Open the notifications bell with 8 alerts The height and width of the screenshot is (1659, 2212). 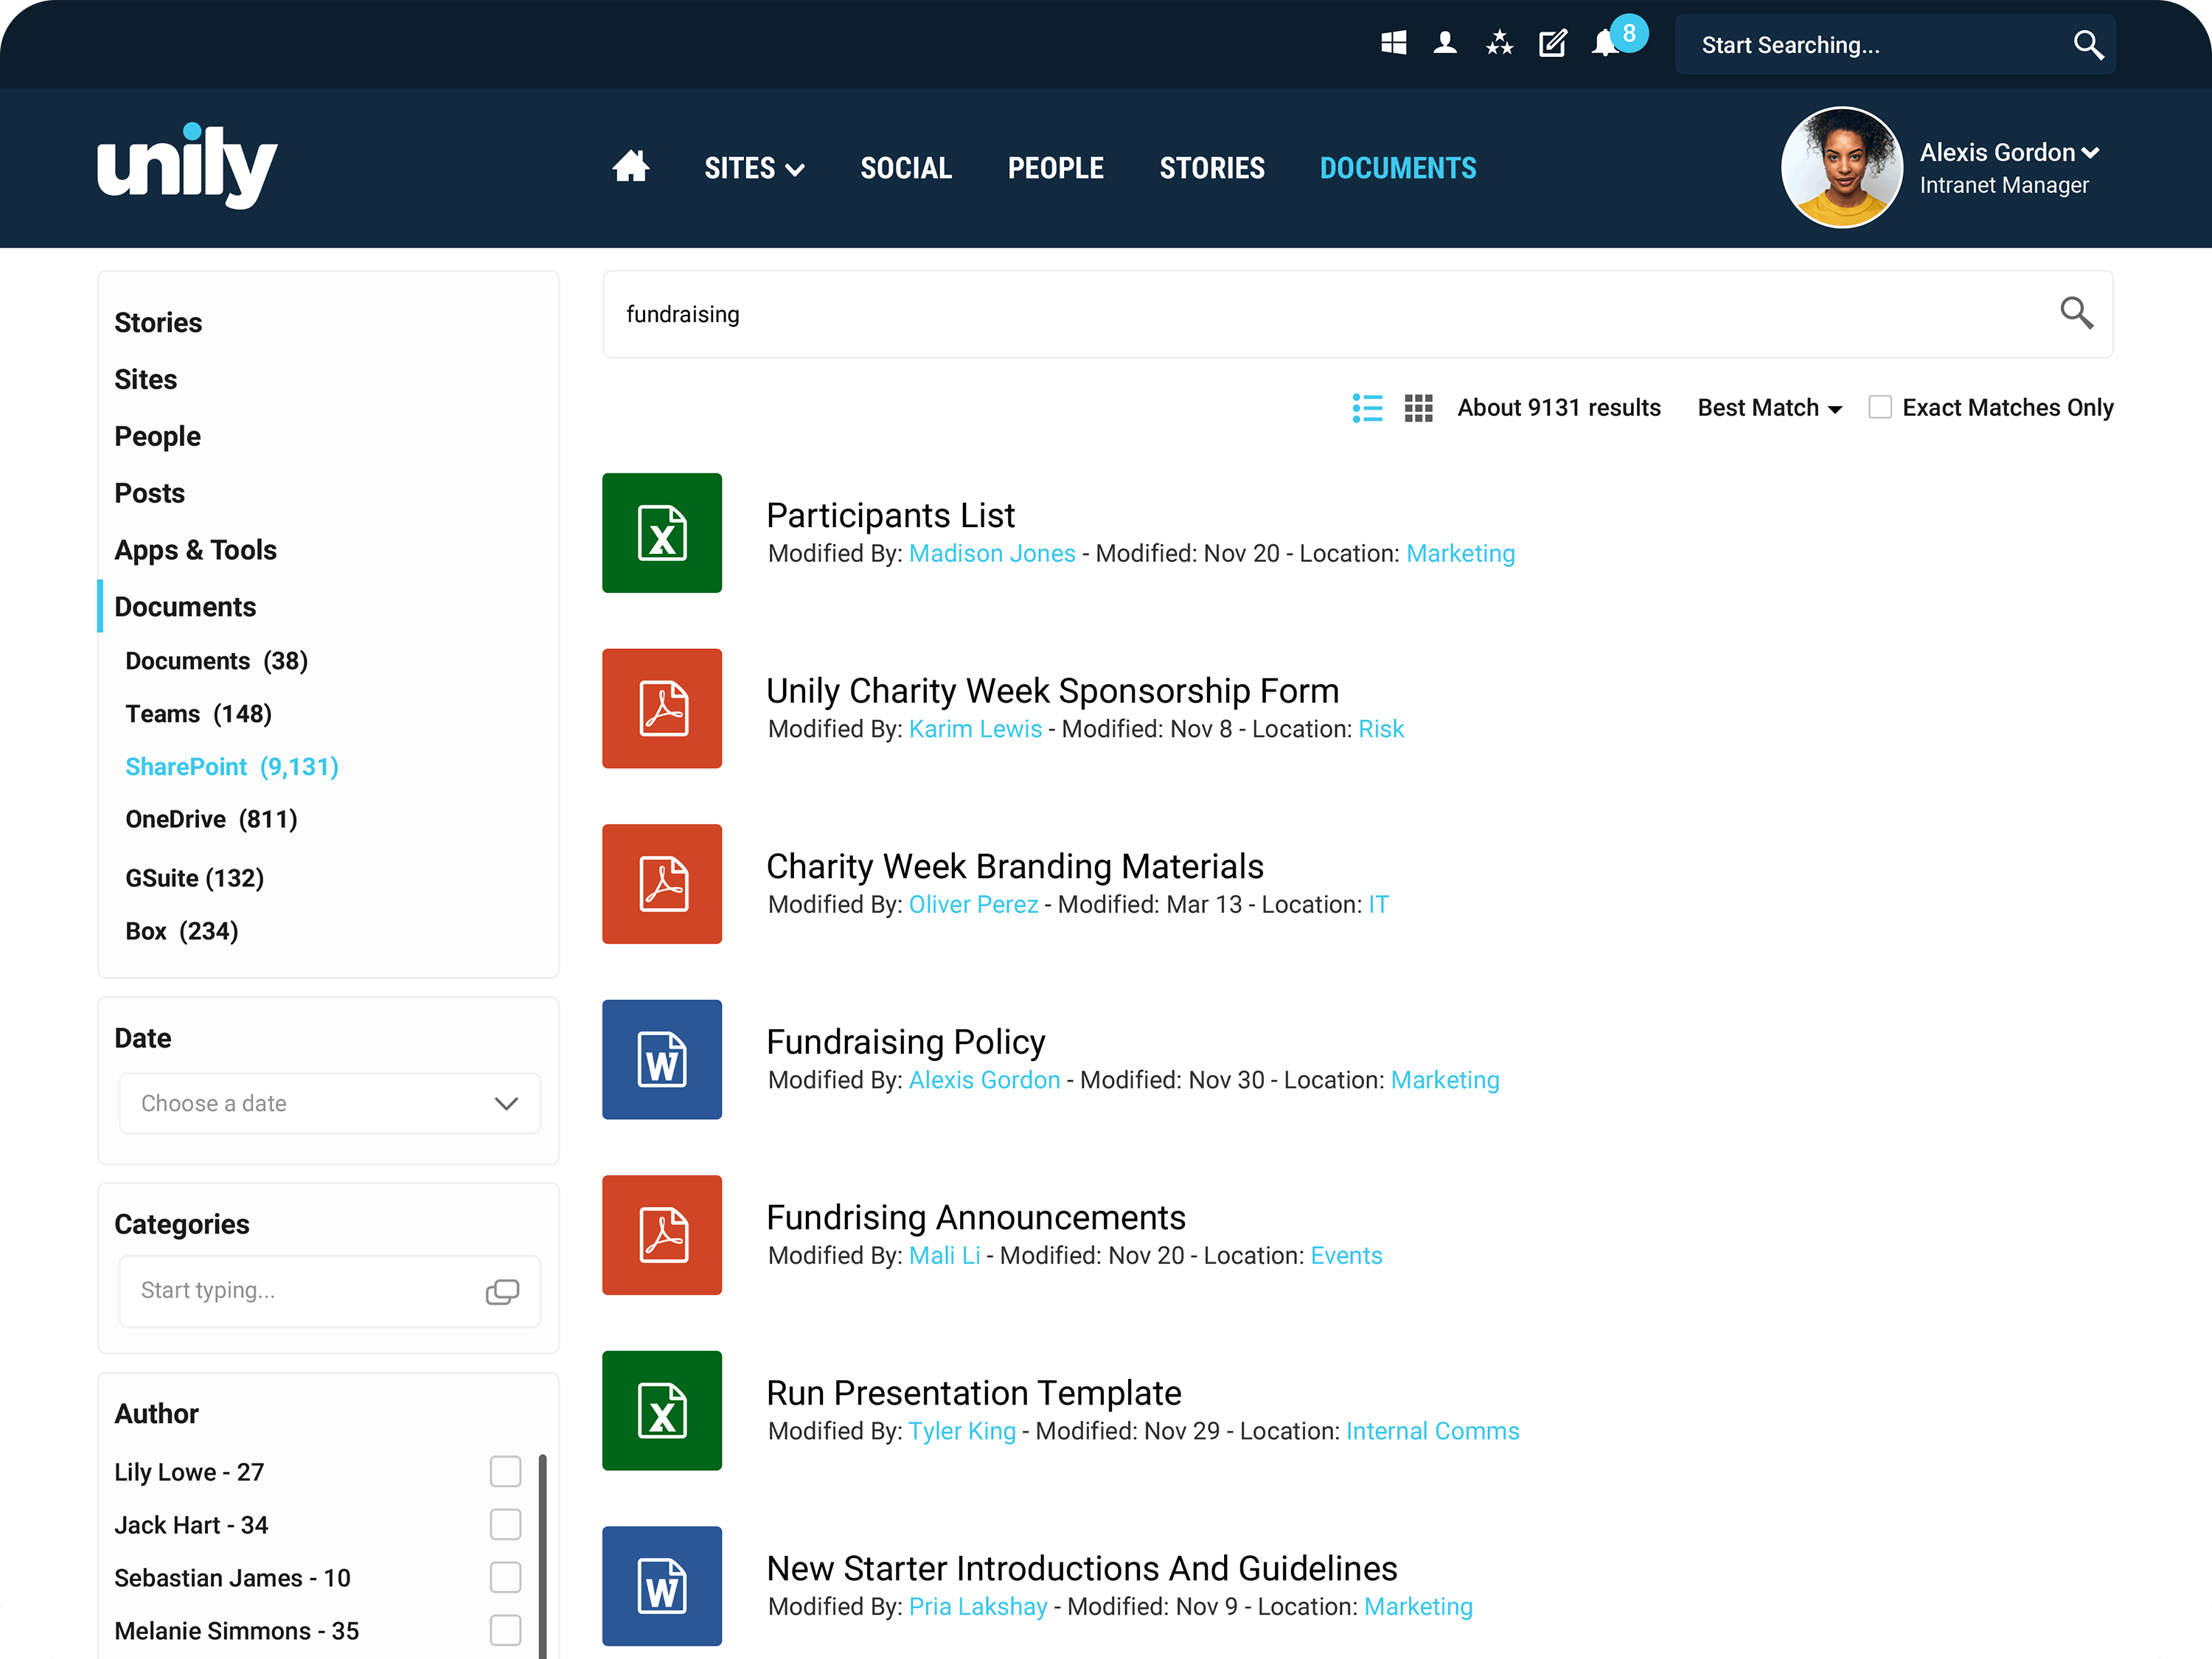1605,44
